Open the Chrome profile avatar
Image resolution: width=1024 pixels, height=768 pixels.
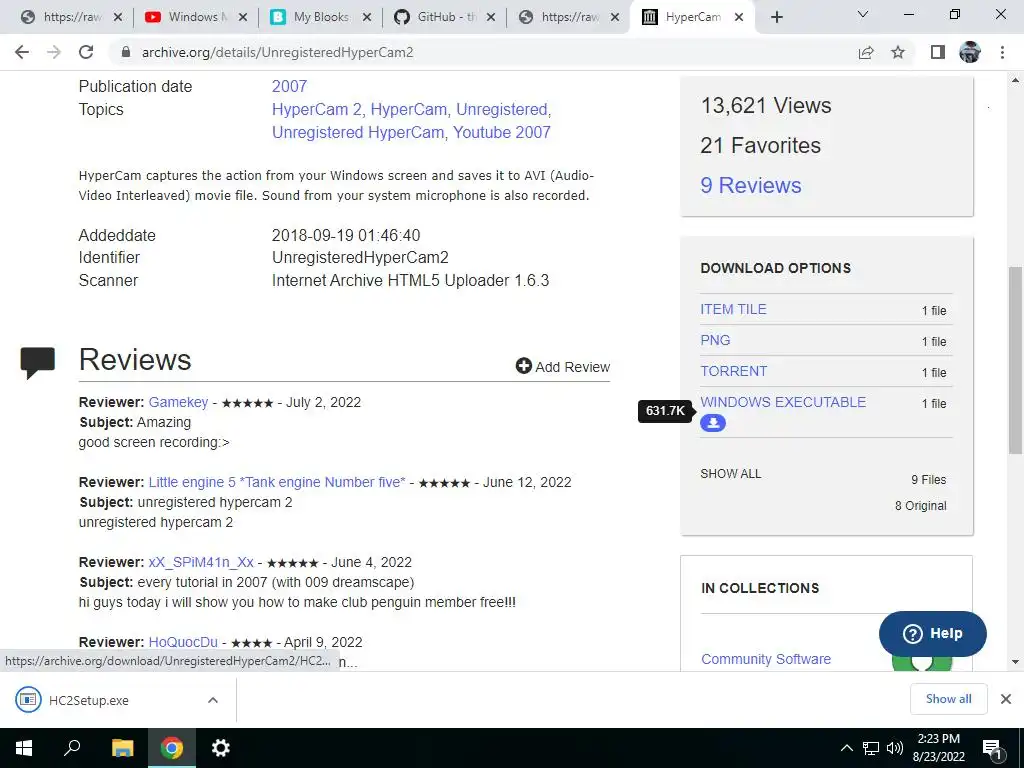(x=970, y=52)
